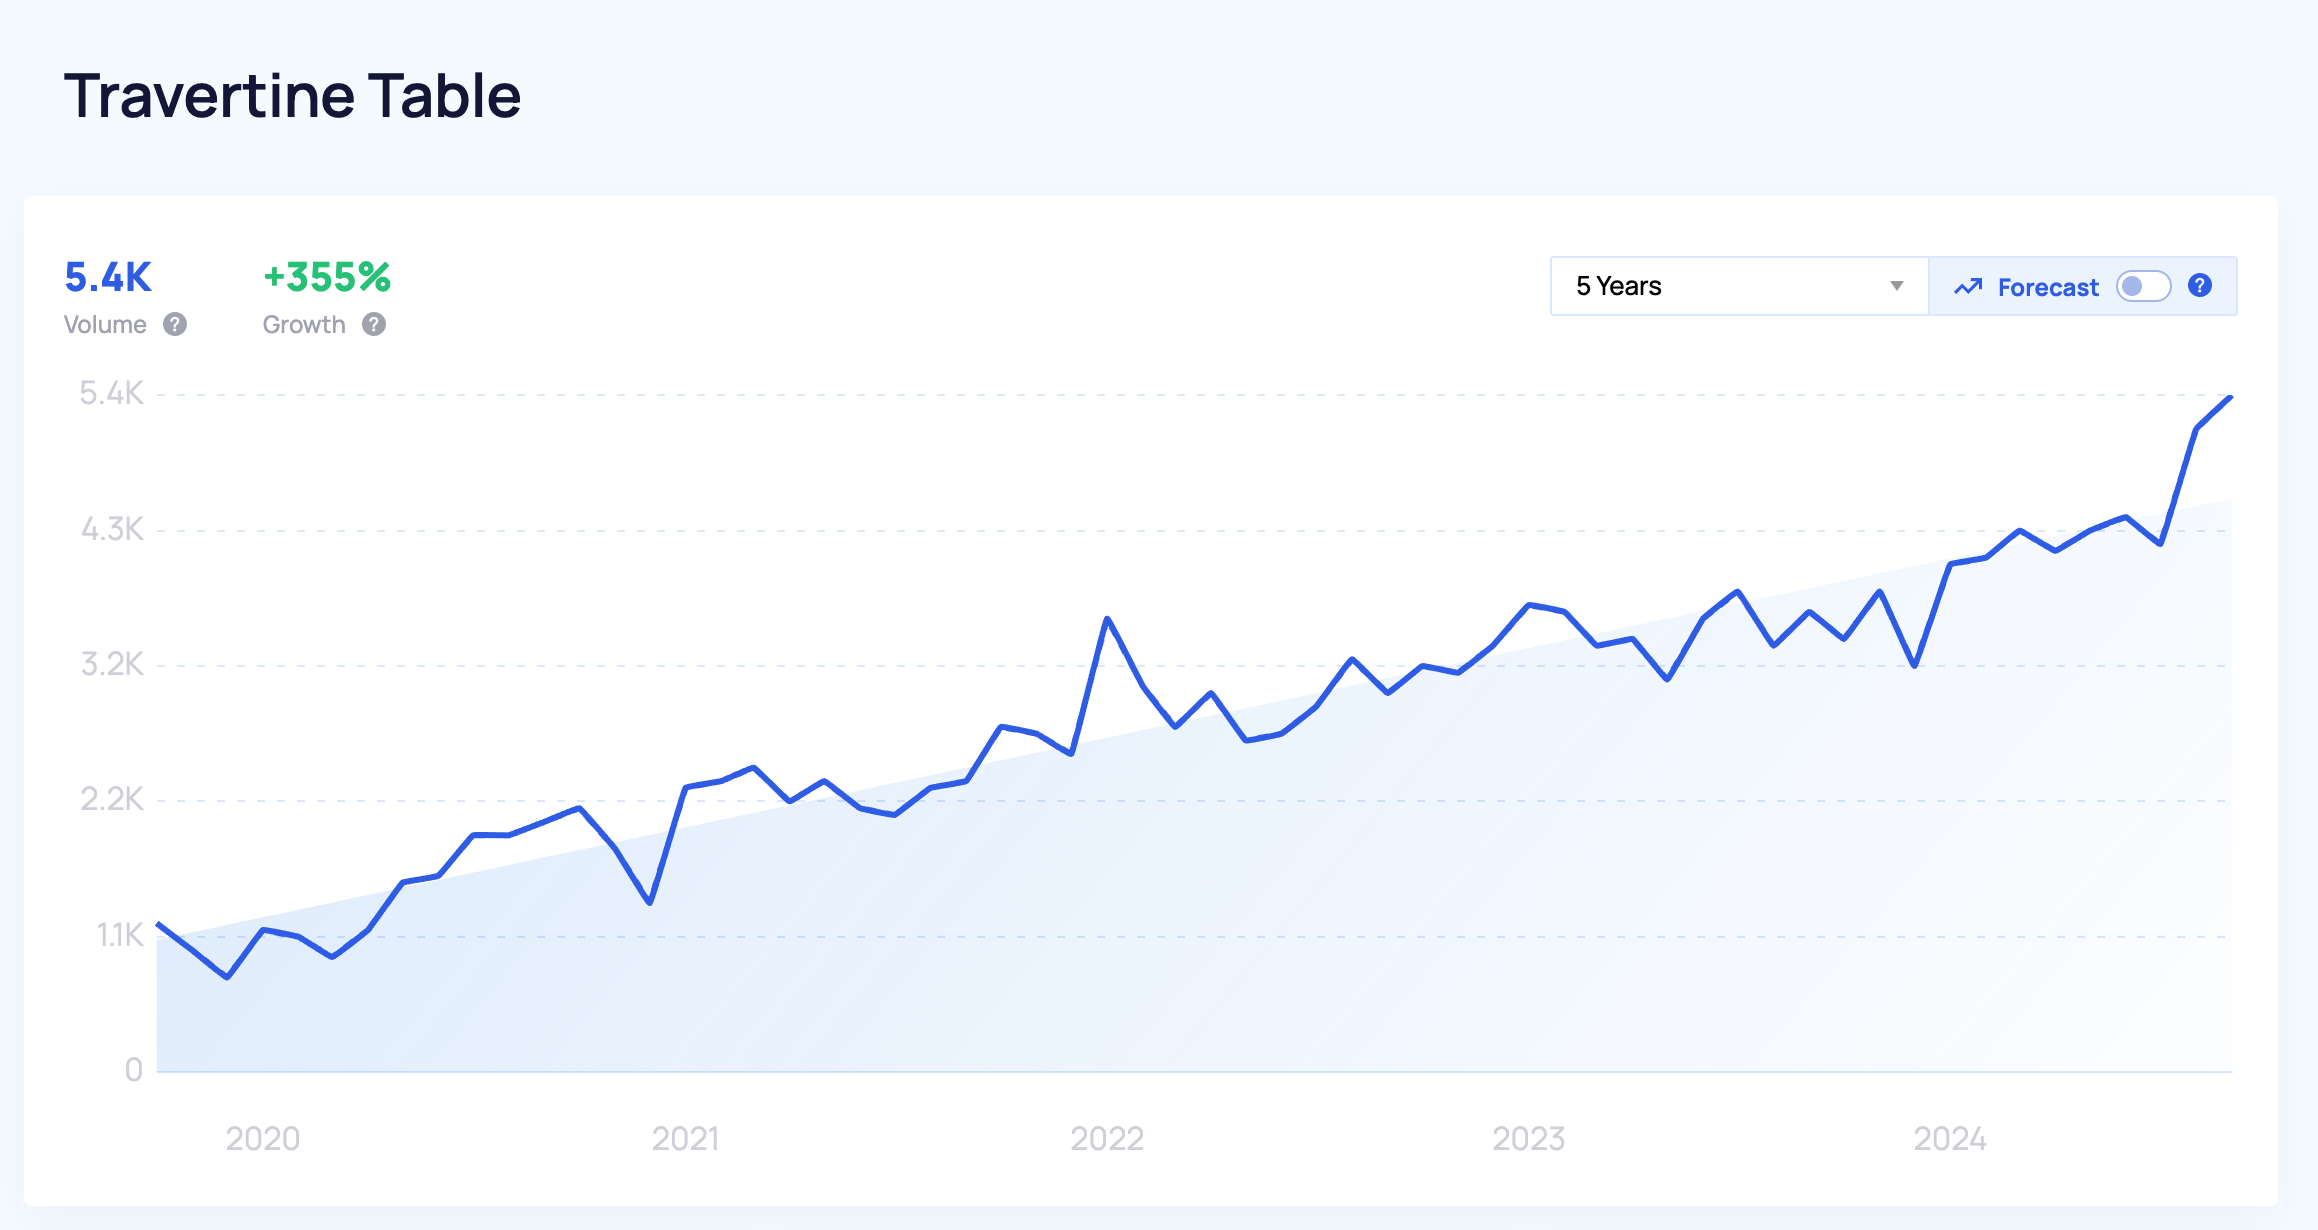The width and height of the screenshot is (2318, 1230).
Task: Click the Forecast label text
Action: coord(2048,287)
